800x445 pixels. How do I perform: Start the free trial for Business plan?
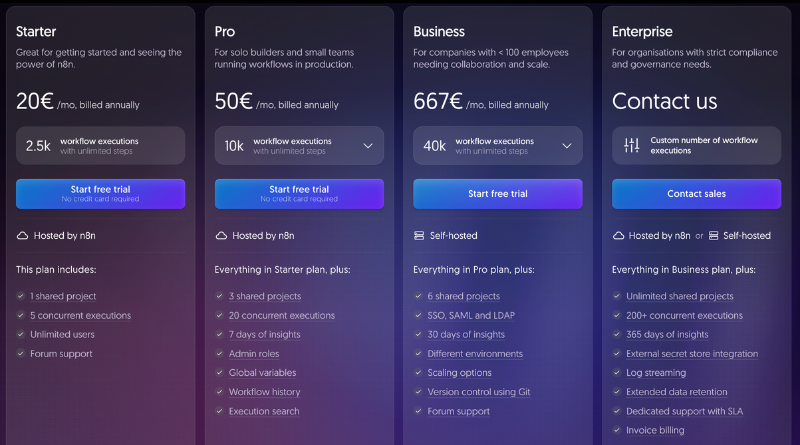coord(497,193)
